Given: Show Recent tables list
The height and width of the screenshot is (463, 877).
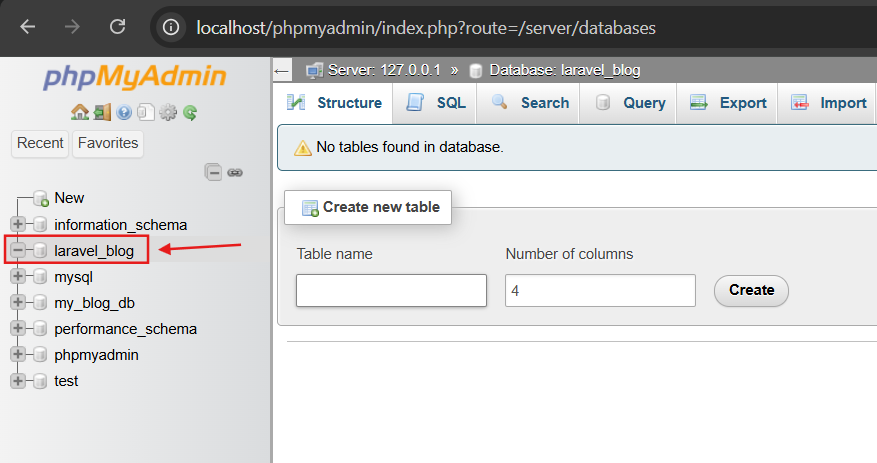Looking at the screenshot, I should (x=40, y=143).
